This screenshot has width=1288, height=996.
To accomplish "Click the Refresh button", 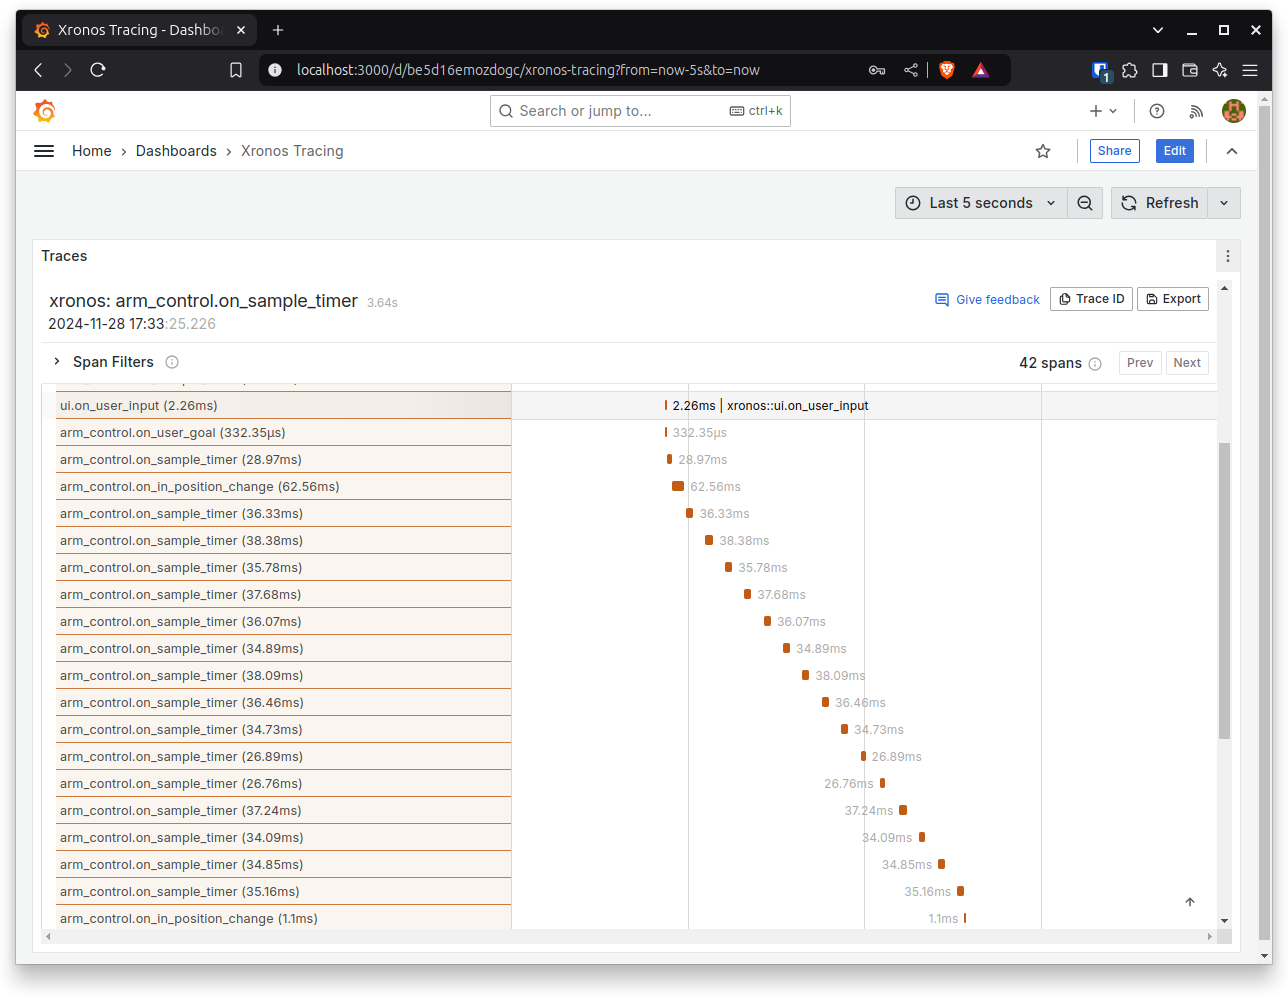I will 1160,203.
